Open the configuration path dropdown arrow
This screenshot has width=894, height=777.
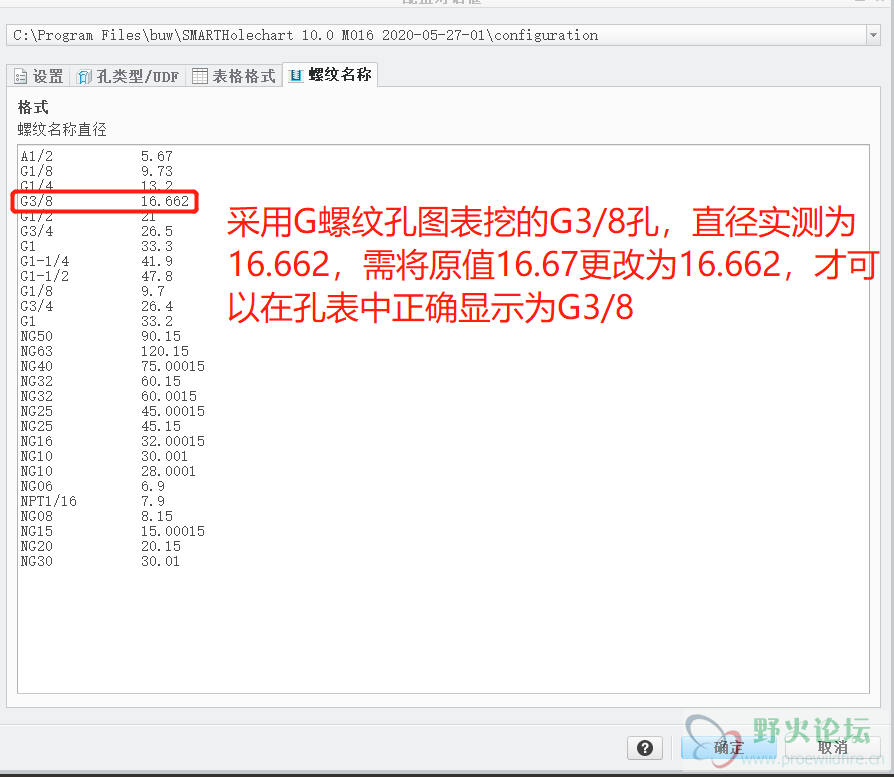pos(873,35)
